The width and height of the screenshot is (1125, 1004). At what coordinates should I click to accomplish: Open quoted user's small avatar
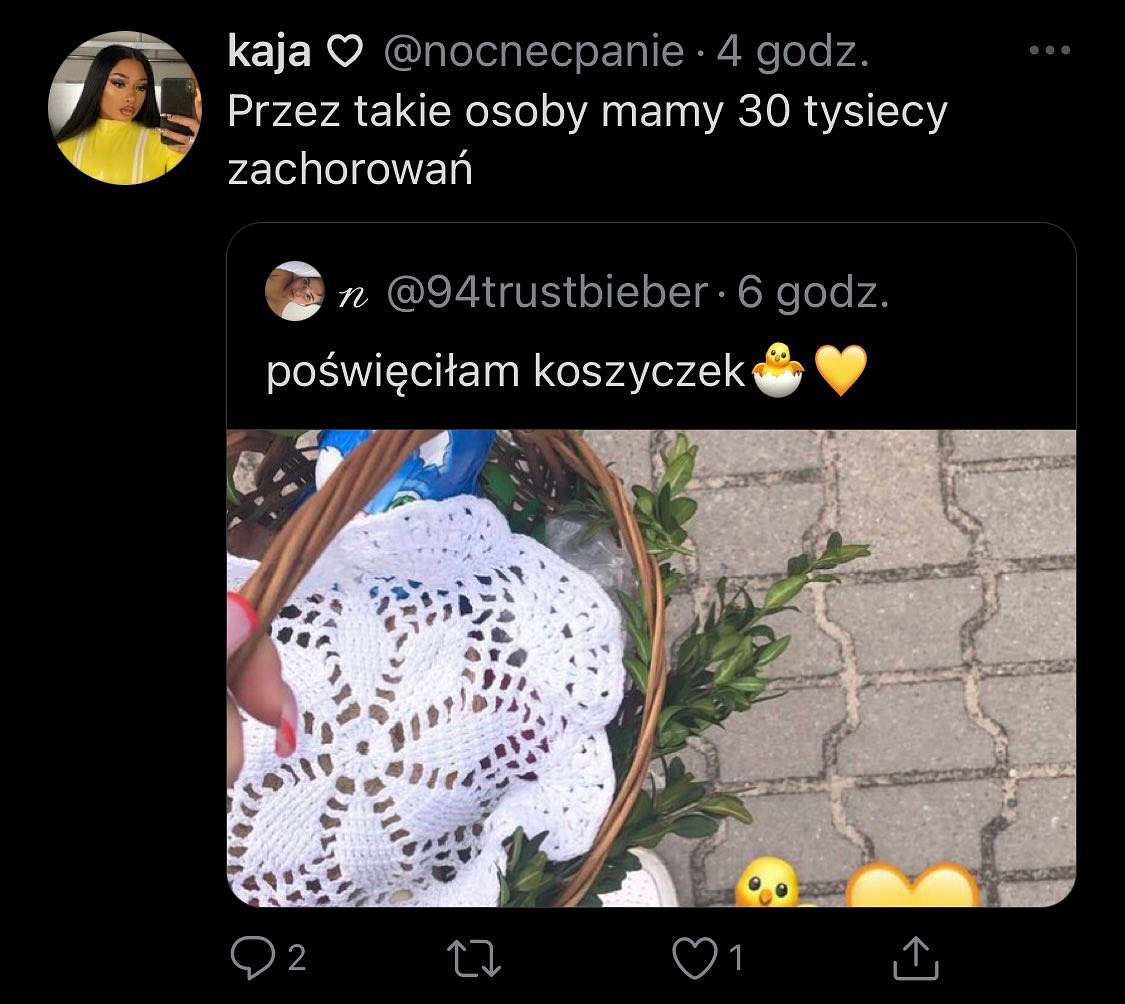pos(295,291)
